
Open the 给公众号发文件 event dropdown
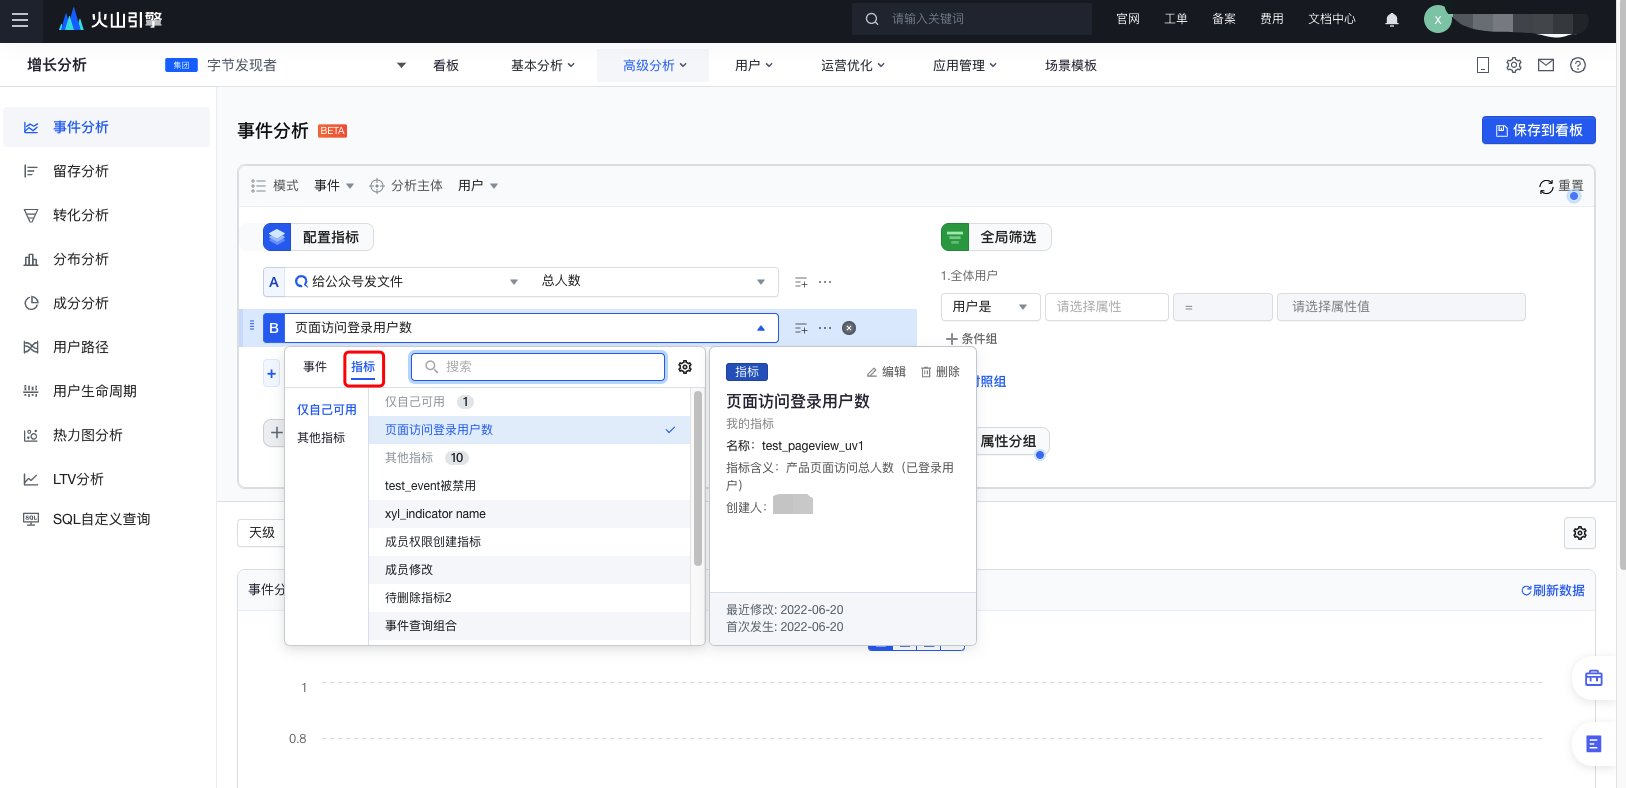(407, 282)
